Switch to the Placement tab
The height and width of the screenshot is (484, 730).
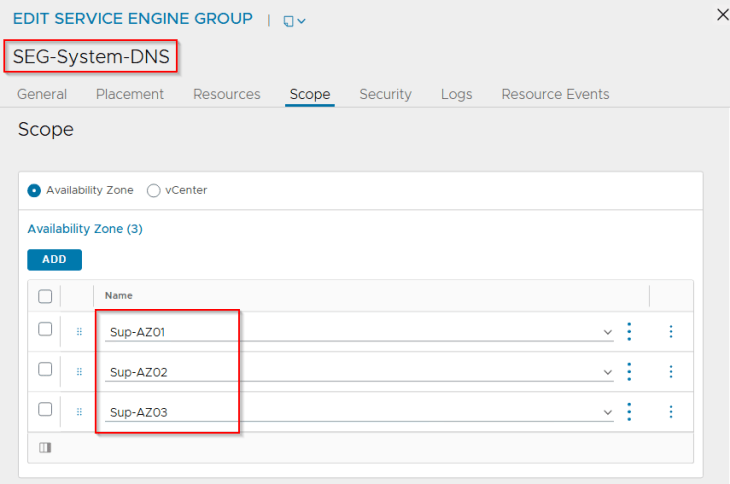[130, 94]
